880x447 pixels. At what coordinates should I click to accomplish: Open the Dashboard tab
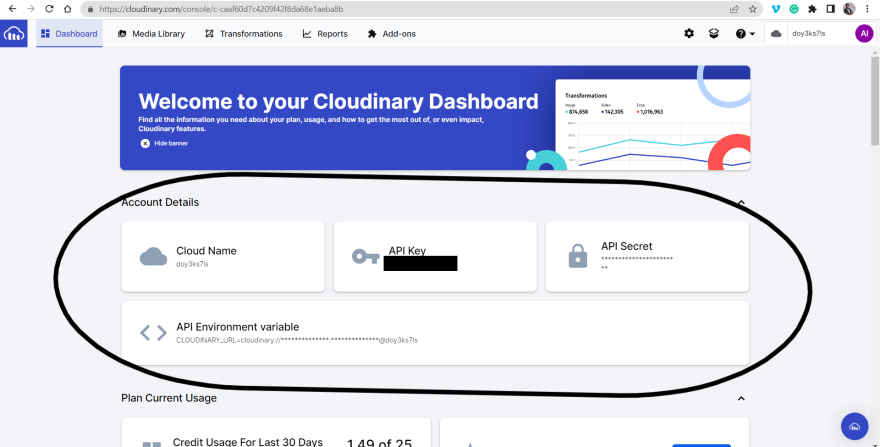coord(70,34)
